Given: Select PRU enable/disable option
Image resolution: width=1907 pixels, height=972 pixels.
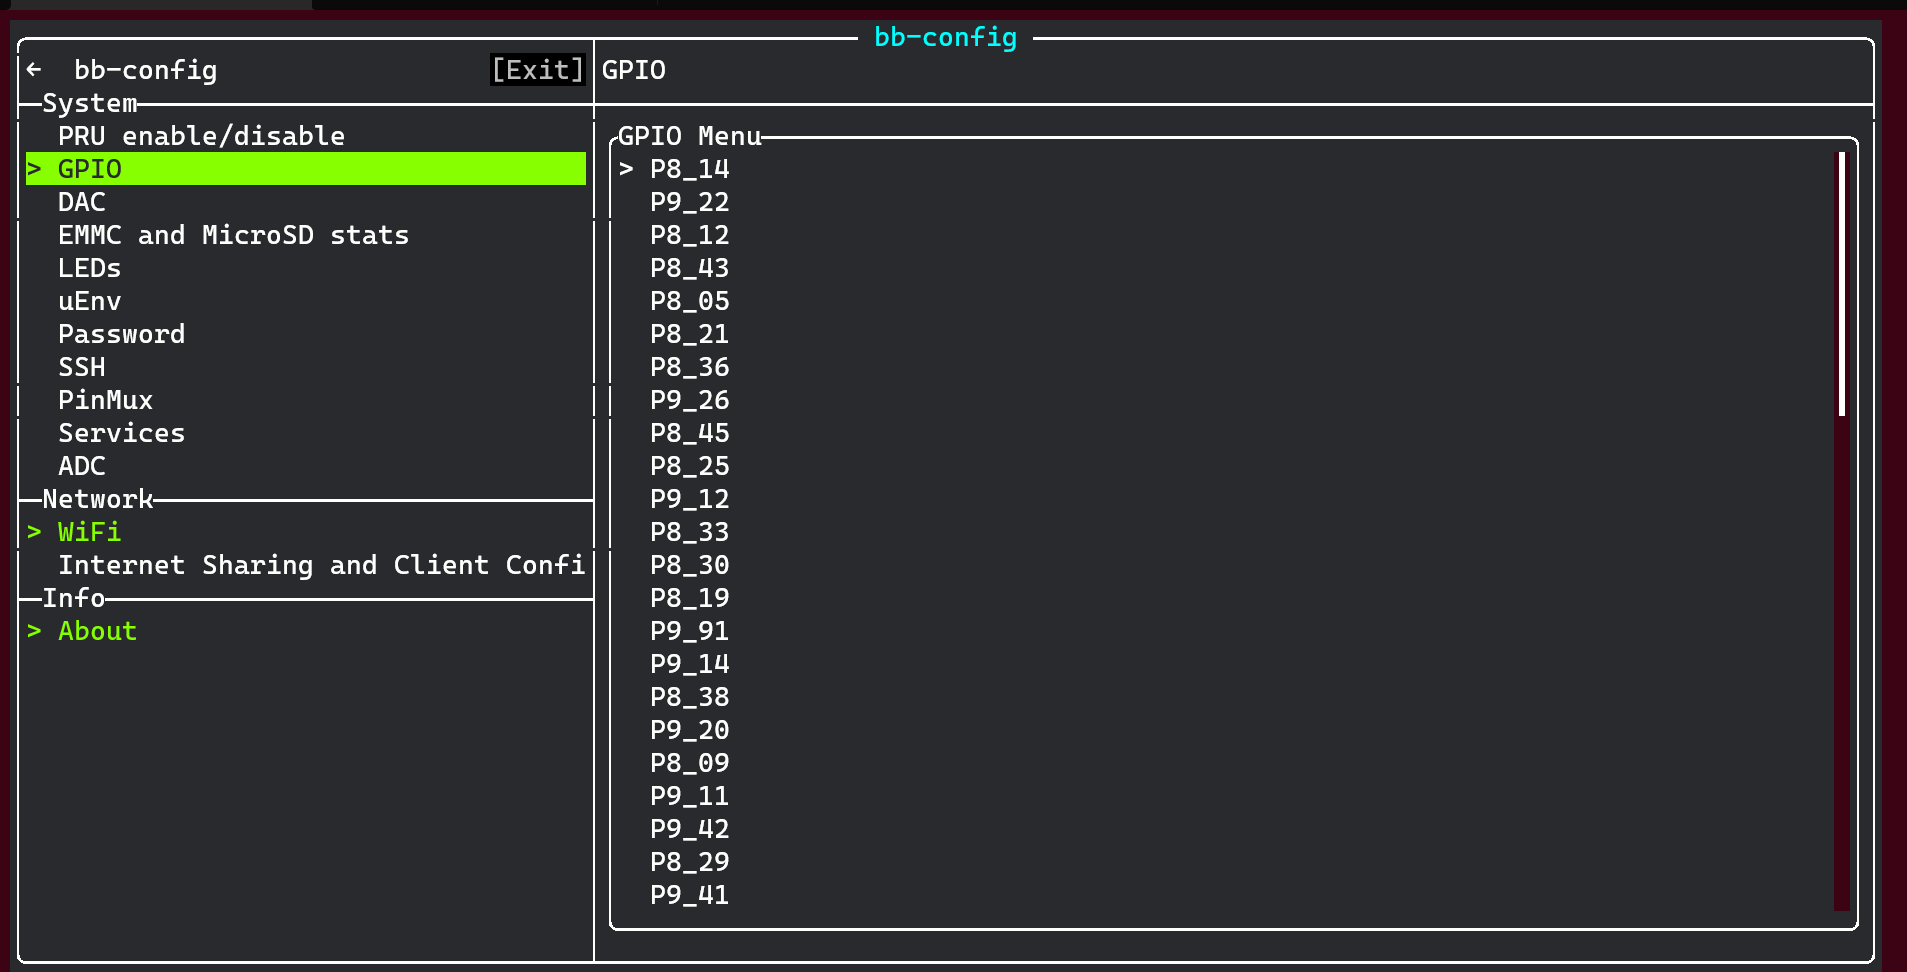Looking at the screenshot, I should coord(202,135).
